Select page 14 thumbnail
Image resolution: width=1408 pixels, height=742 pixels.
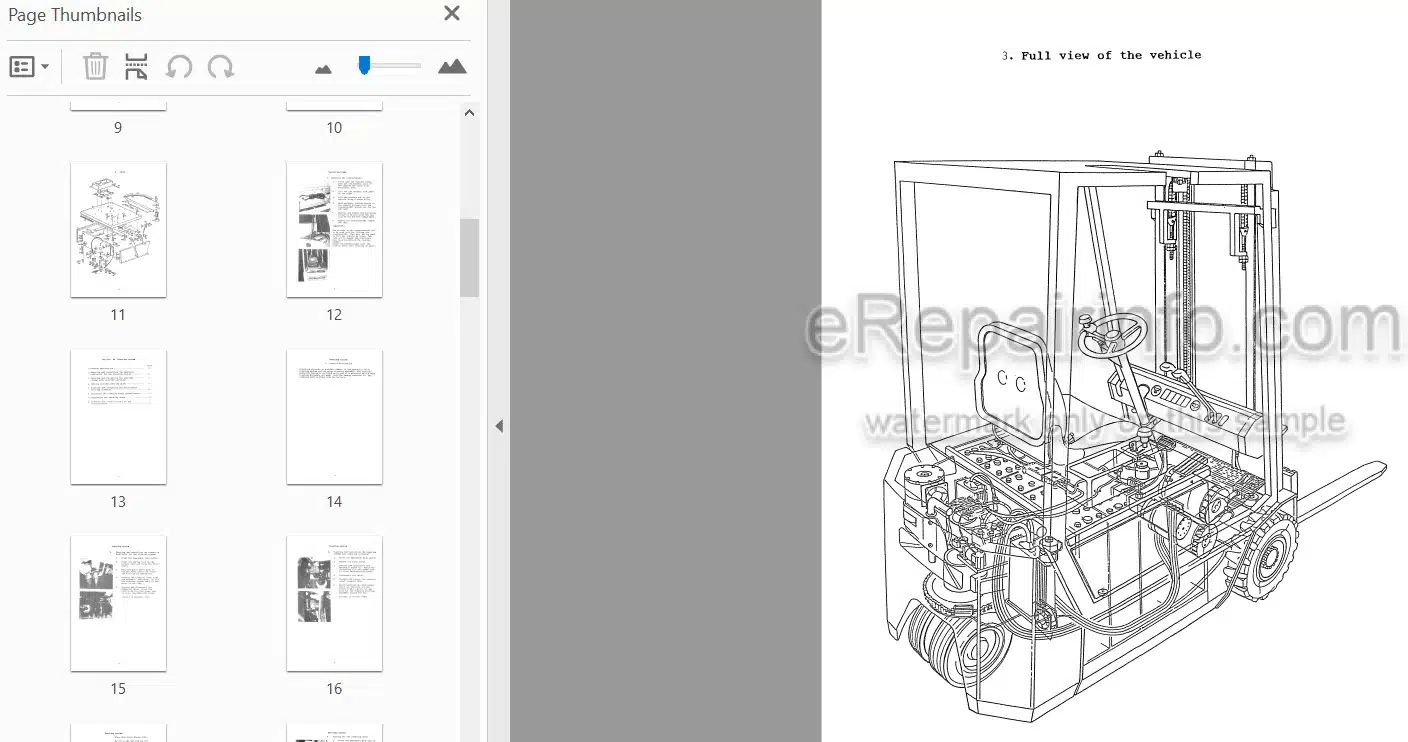[334, 417]
